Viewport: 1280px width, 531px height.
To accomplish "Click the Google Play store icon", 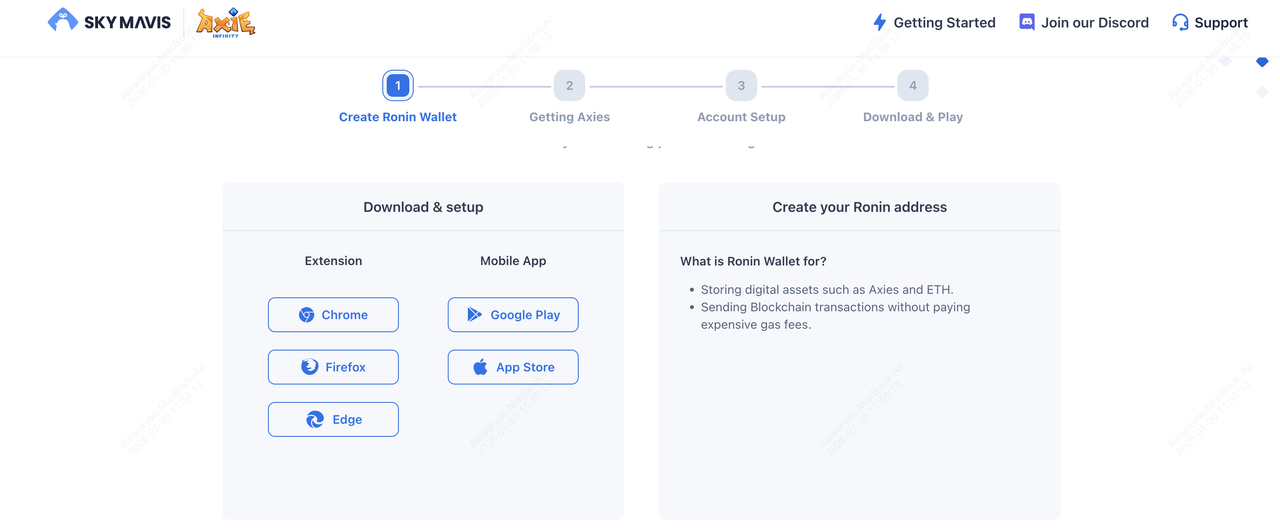I will pyautogui.click(x=475, y=315).
